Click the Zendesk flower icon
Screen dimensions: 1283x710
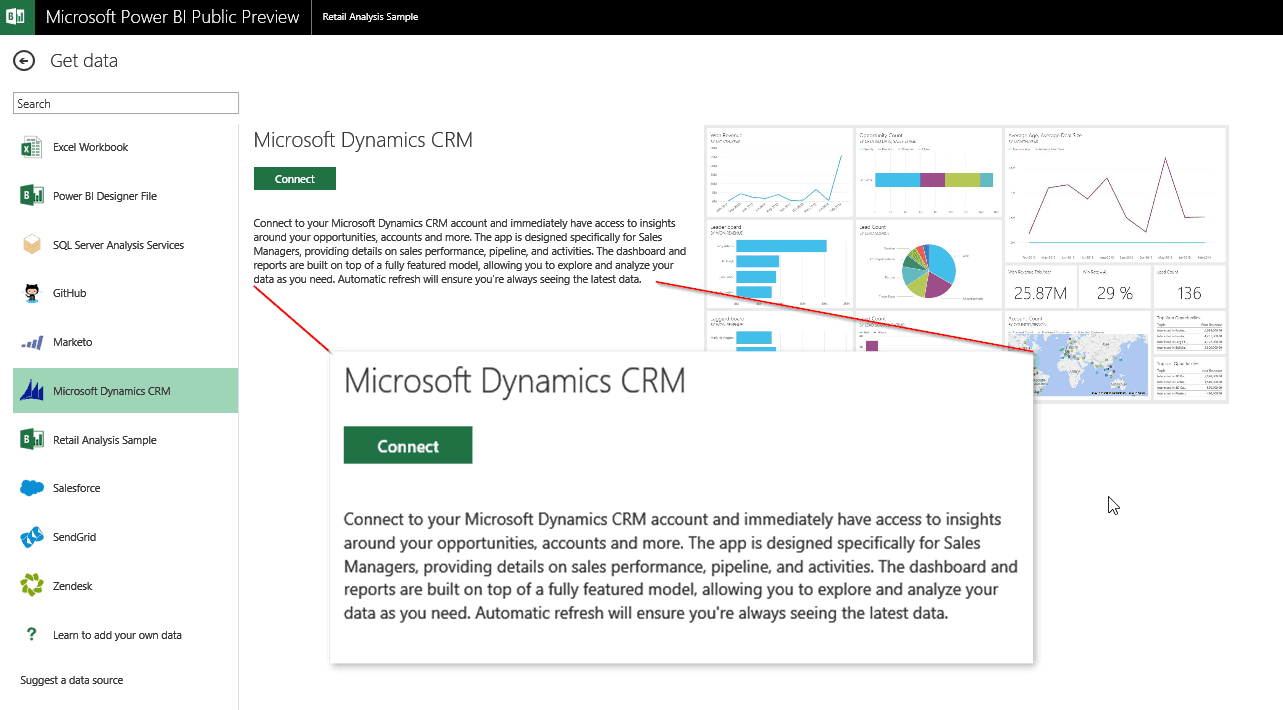click(x=32, y=586)
